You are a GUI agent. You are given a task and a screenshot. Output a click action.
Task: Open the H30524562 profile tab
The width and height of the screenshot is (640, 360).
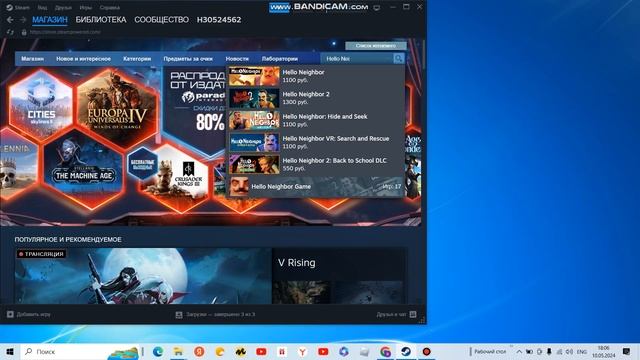coord(219,20)
